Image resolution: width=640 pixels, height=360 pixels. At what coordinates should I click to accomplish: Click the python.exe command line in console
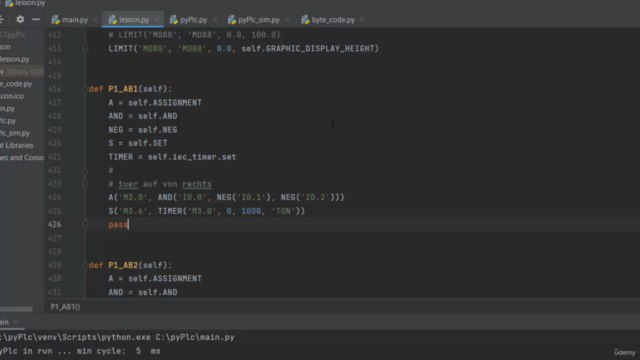point(117,337)
